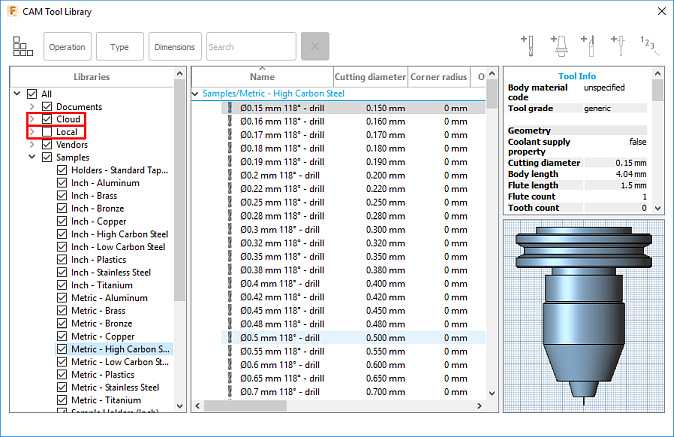Sort by the Name column header
This screenshot has height=437, width=674.
262,77
